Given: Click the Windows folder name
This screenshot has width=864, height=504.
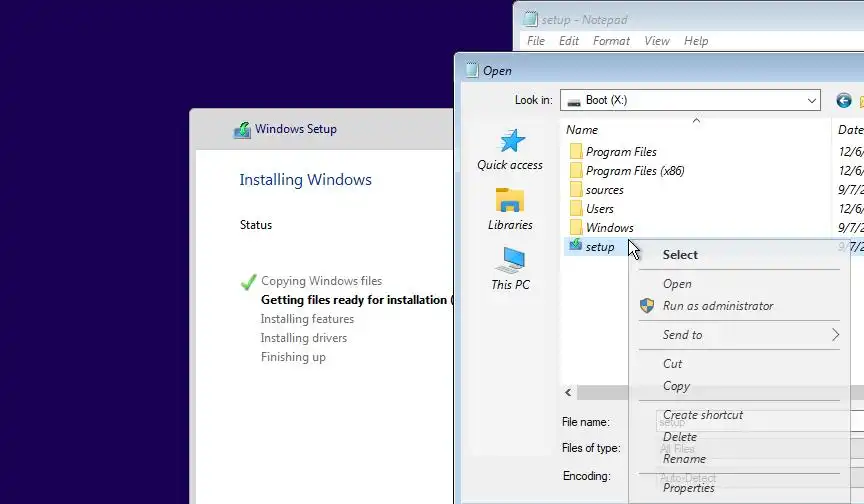Looking at the screenshot, I should tap(609, 227).
